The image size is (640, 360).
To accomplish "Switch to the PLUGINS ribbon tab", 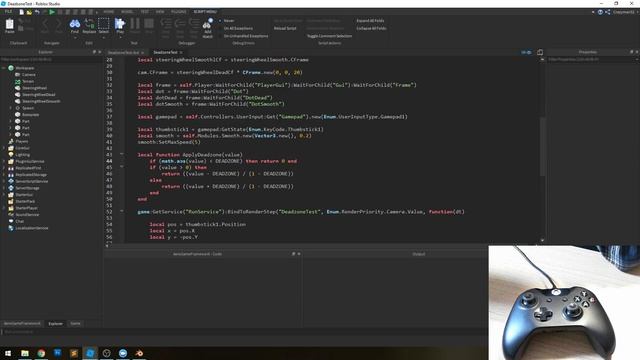I will coord(178,12).
